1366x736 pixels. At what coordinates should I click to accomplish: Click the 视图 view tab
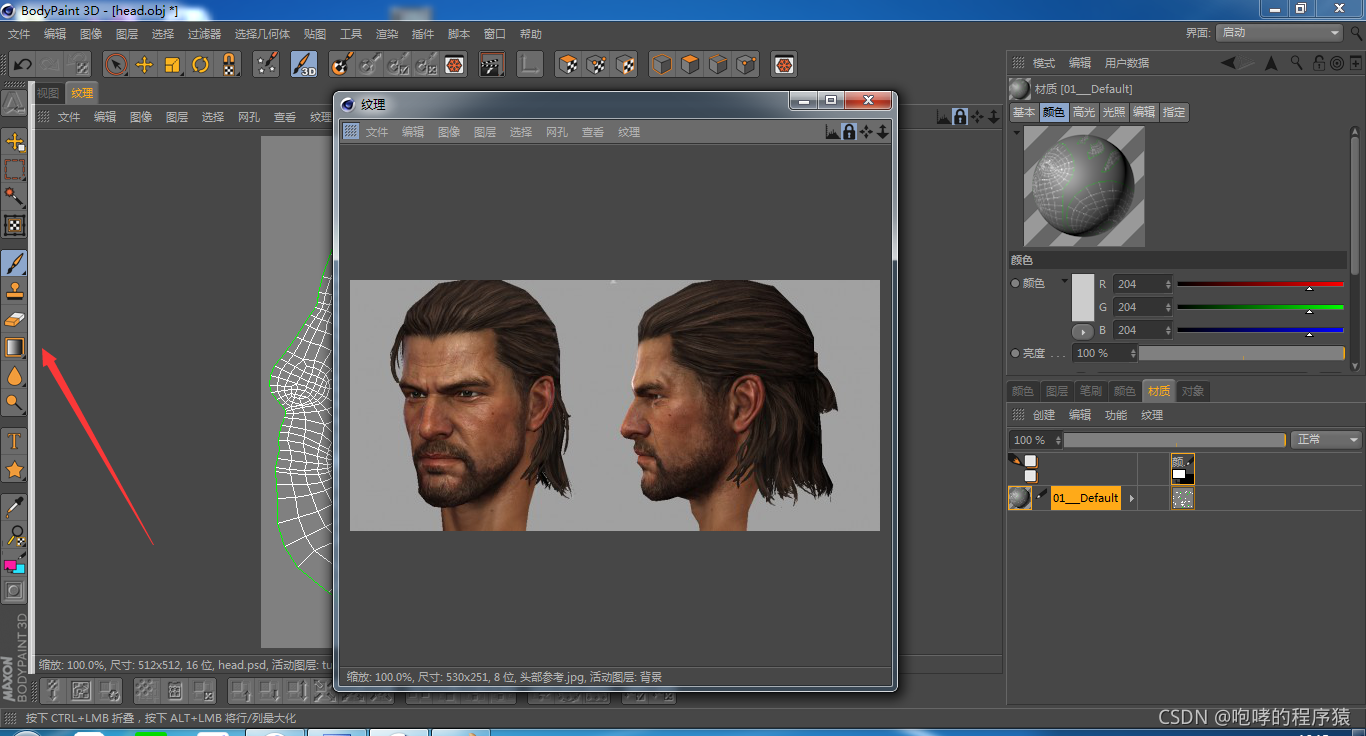[x=48, y=93]
